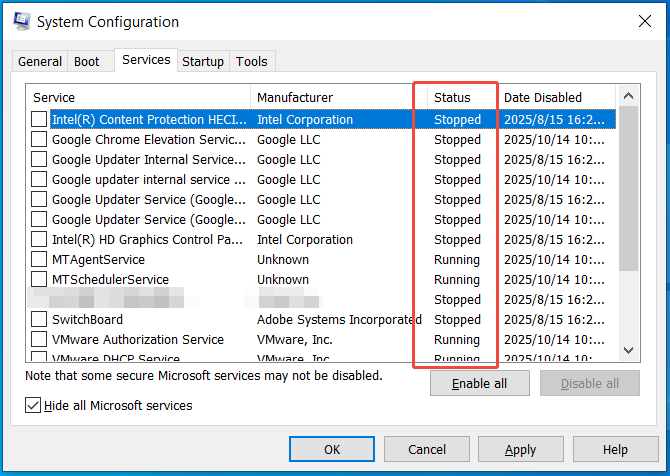
Task: Uncheck Hide all Microsoft services
Action: coord(33,405)
